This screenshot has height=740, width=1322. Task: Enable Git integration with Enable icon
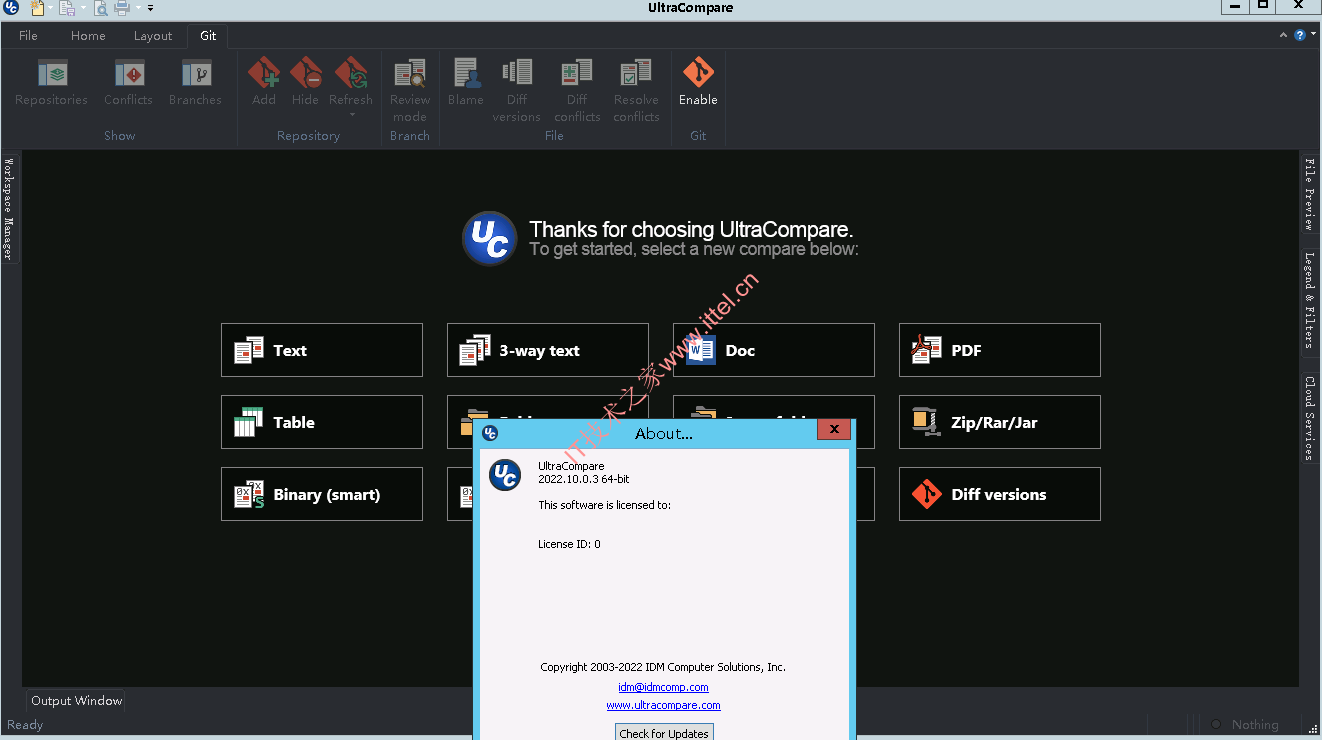pyautogui.click(x=698, y=73)
